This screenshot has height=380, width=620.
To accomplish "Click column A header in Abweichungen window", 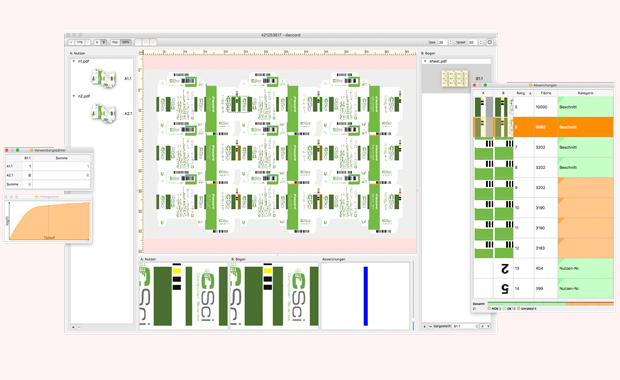I will (x=483, y=93).
